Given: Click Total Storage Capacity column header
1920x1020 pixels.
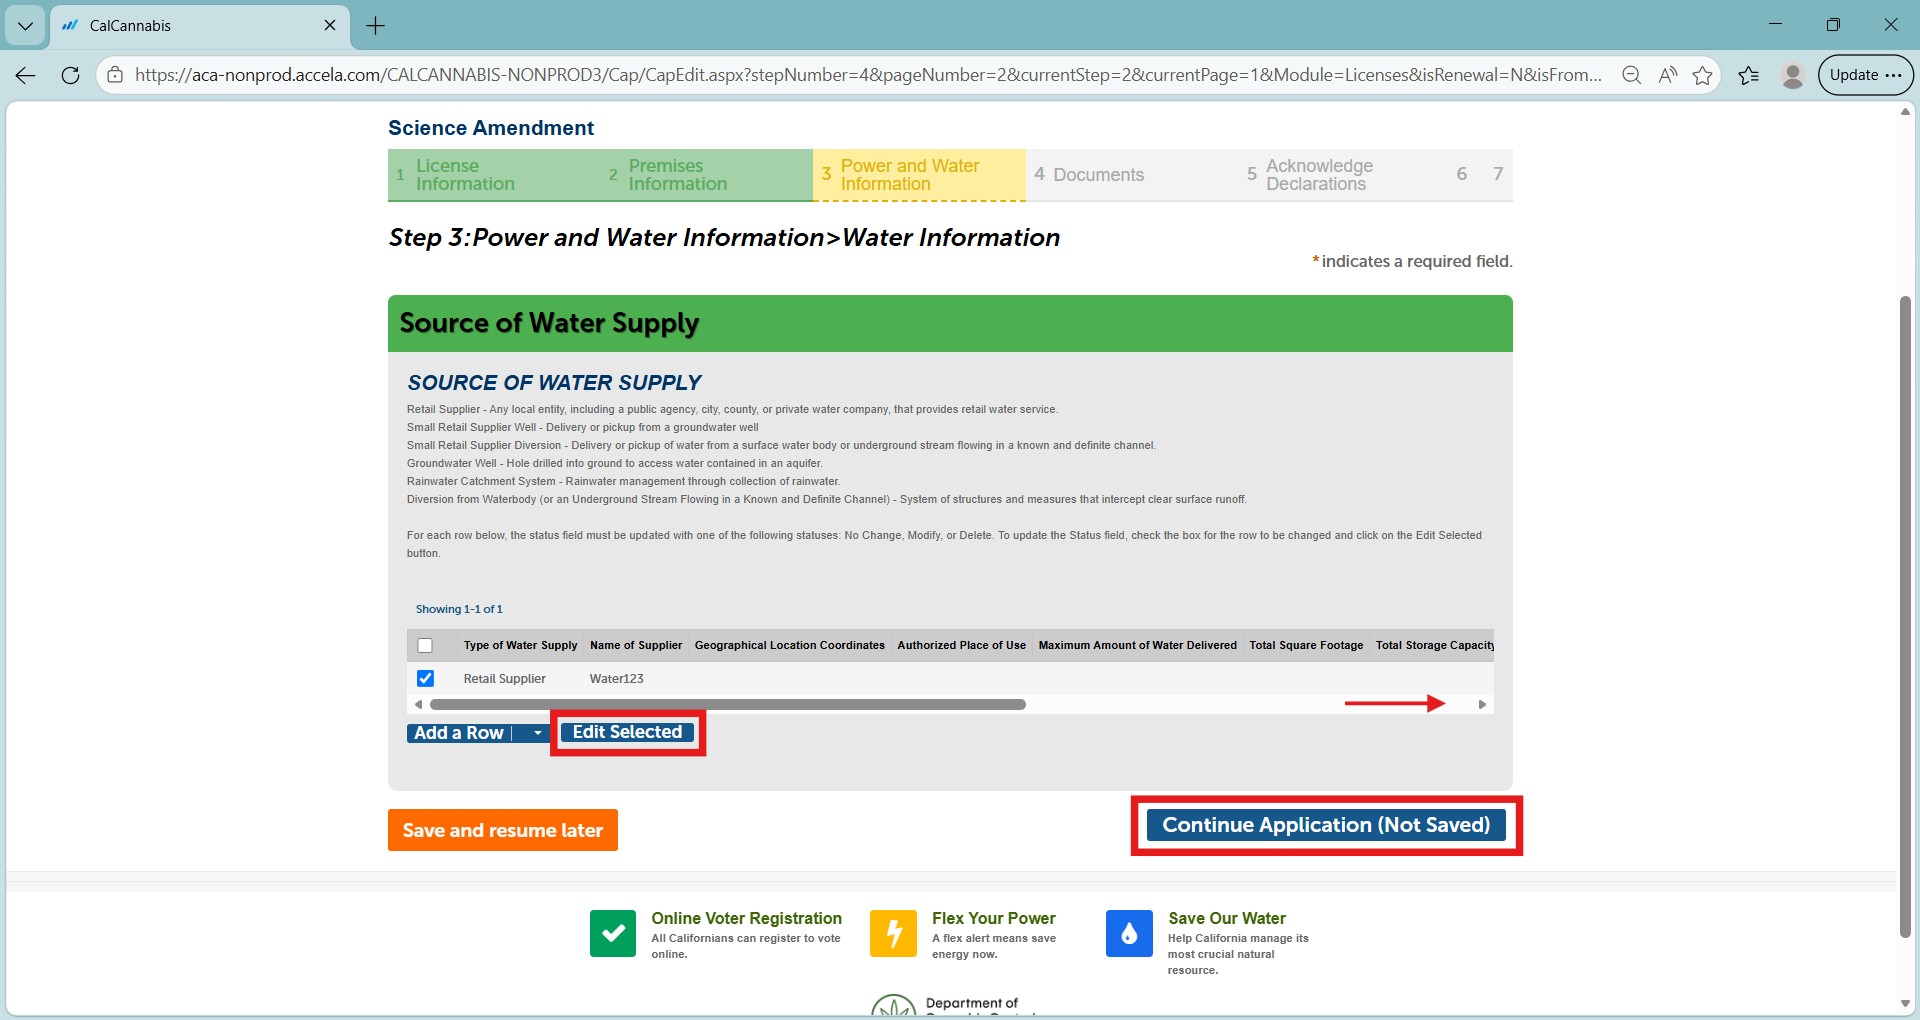Looking at the screenshot, I should click(x=1435, y=646).
